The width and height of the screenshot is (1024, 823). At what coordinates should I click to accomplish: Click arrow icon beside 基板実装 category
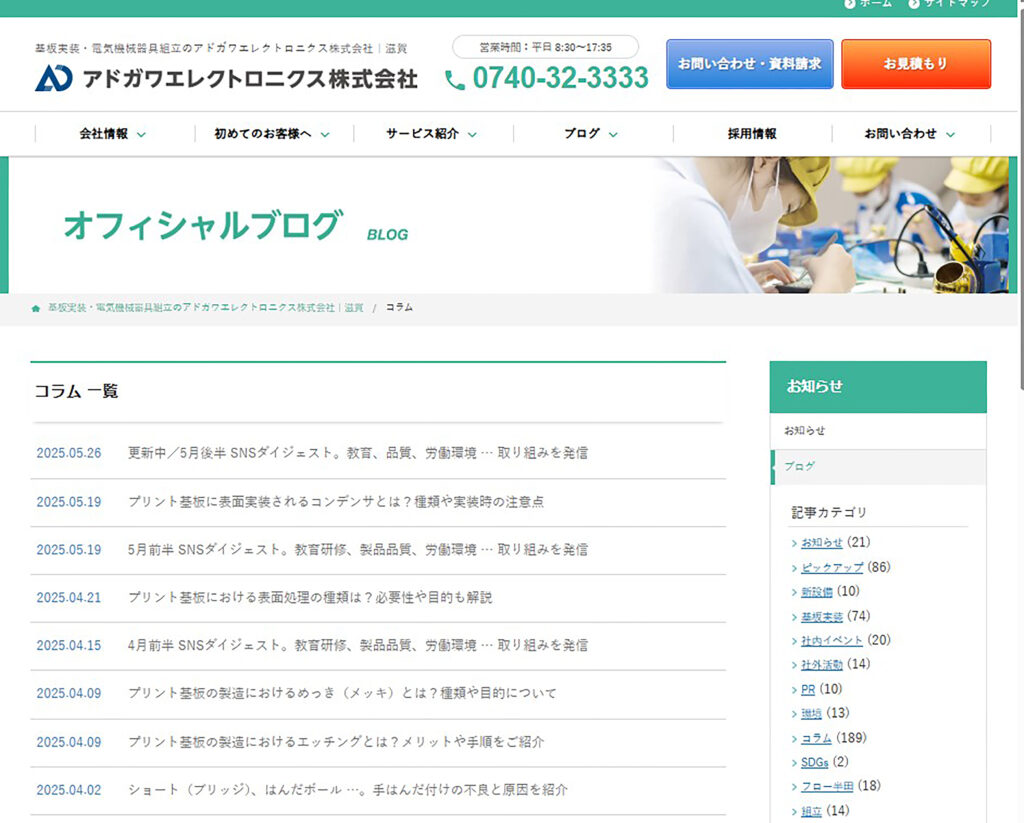(795, 617)
